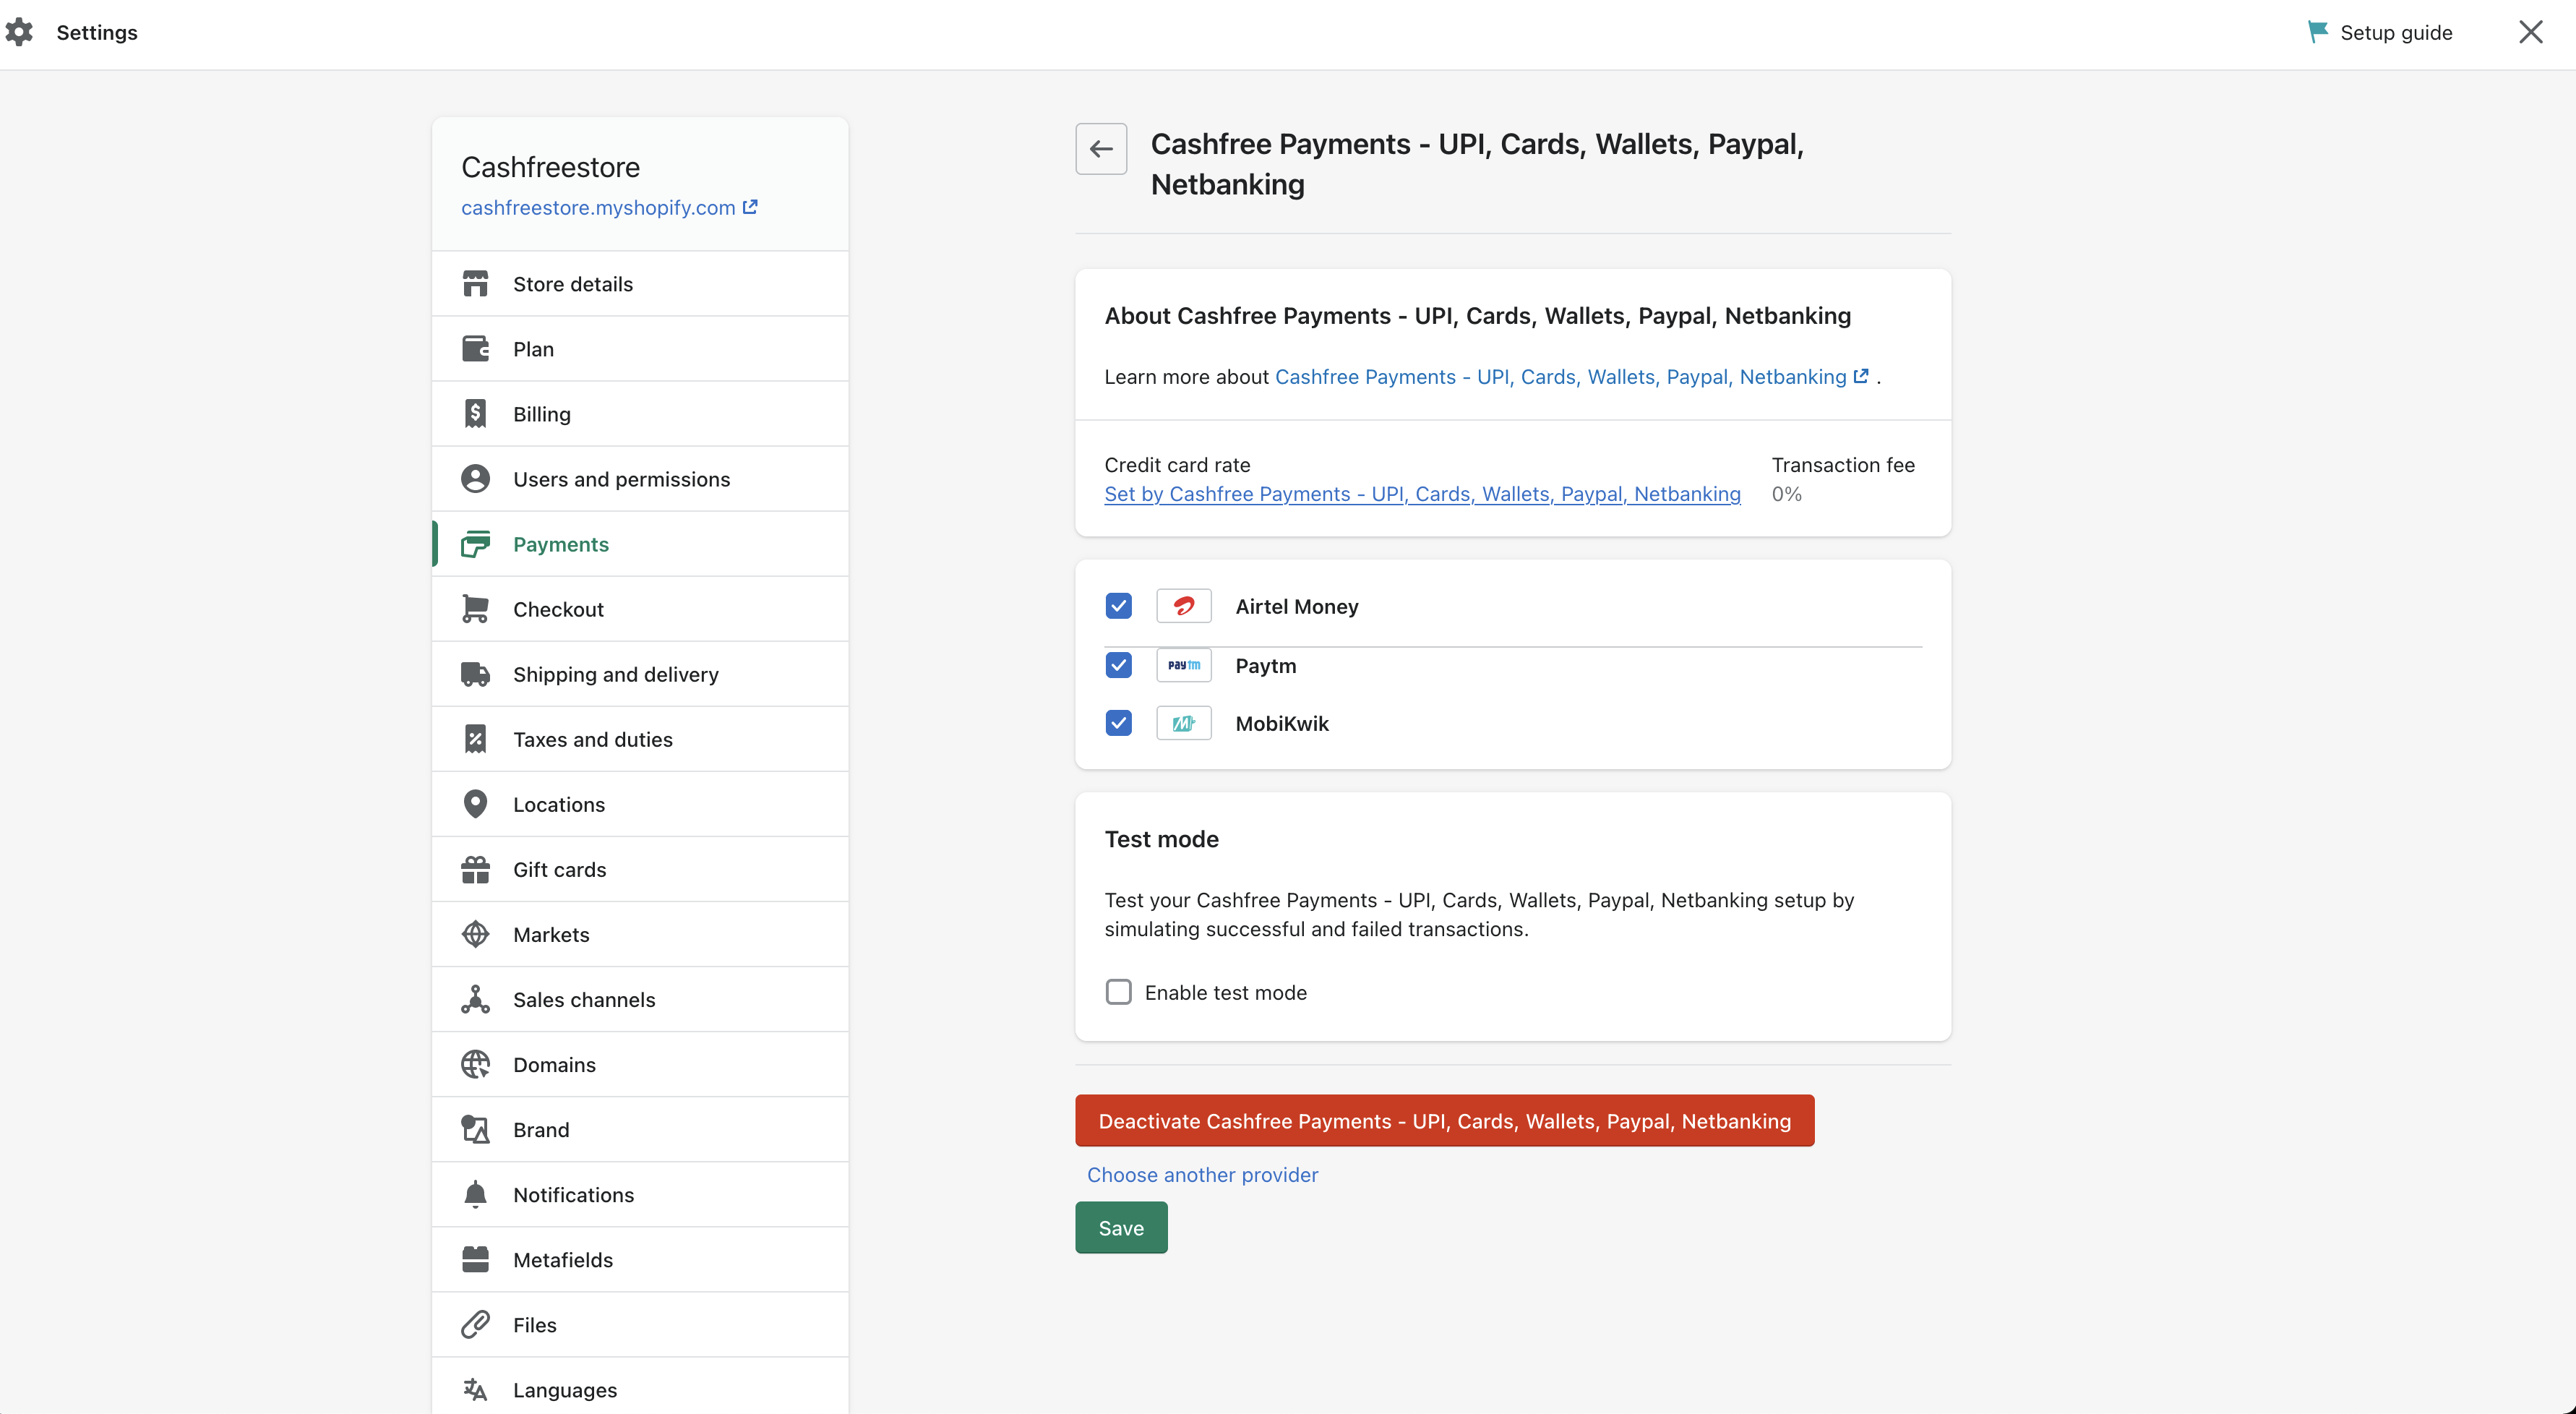Click the Checkout cart icon

pyautogui.click(x=475, y=609)
